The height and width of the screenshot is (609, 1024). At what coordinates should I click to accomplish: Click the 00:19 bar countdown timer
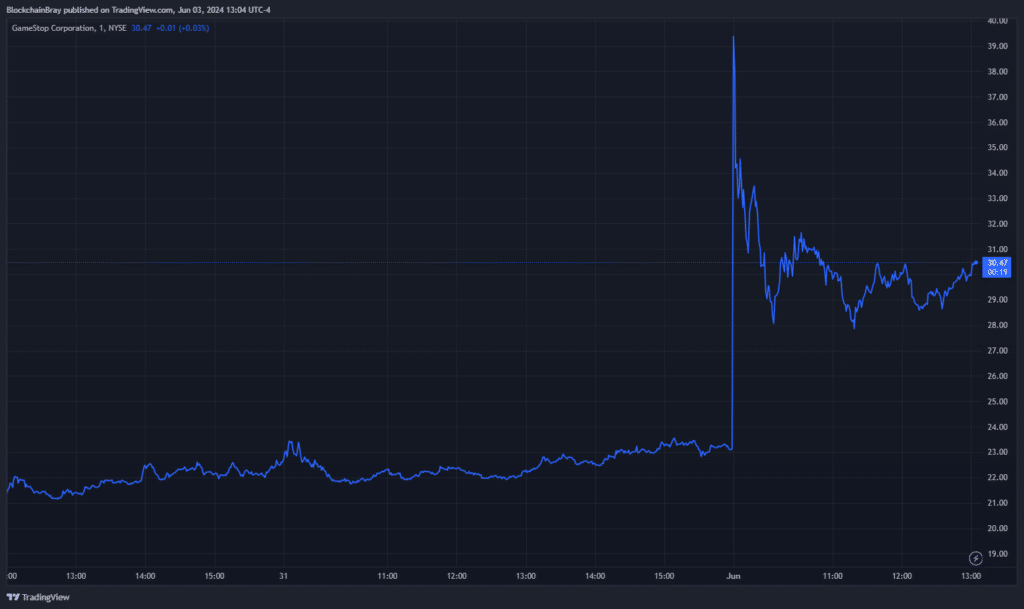coord(997,272)
